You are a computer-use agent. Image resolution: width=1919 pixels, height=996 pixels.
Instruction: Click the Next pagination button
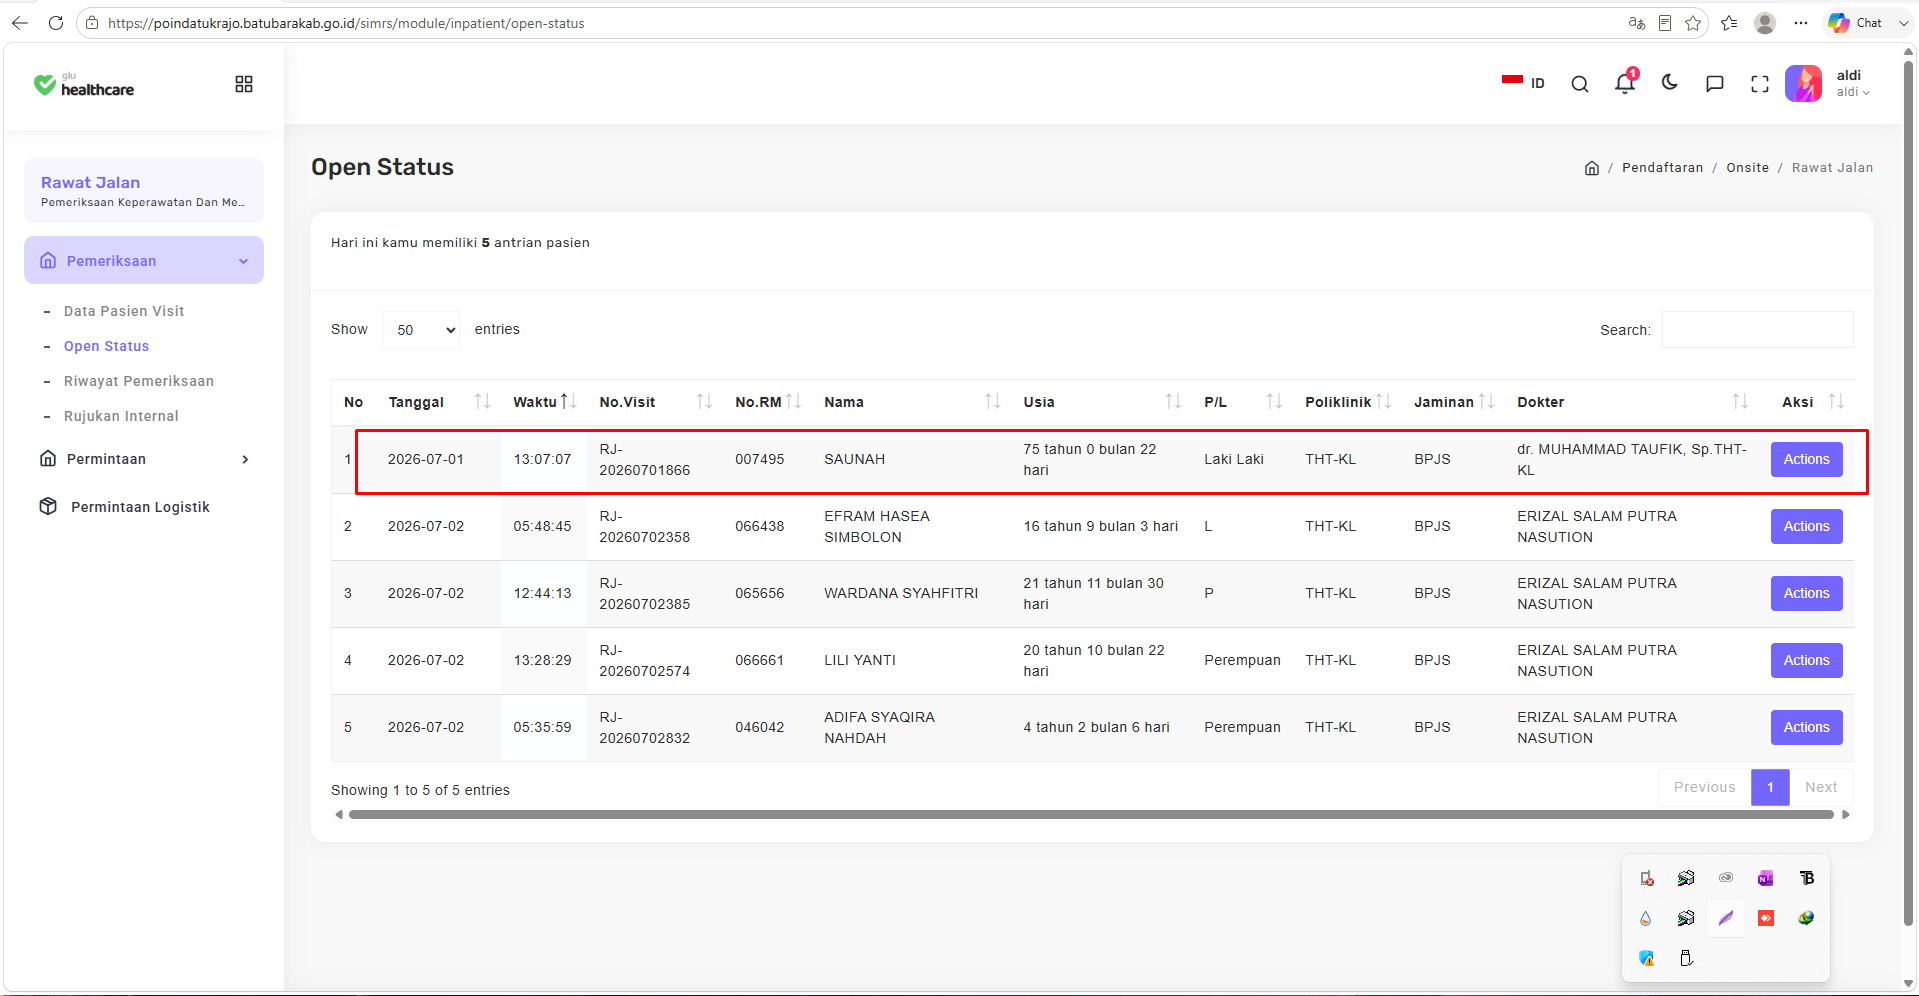point(1821,788)
